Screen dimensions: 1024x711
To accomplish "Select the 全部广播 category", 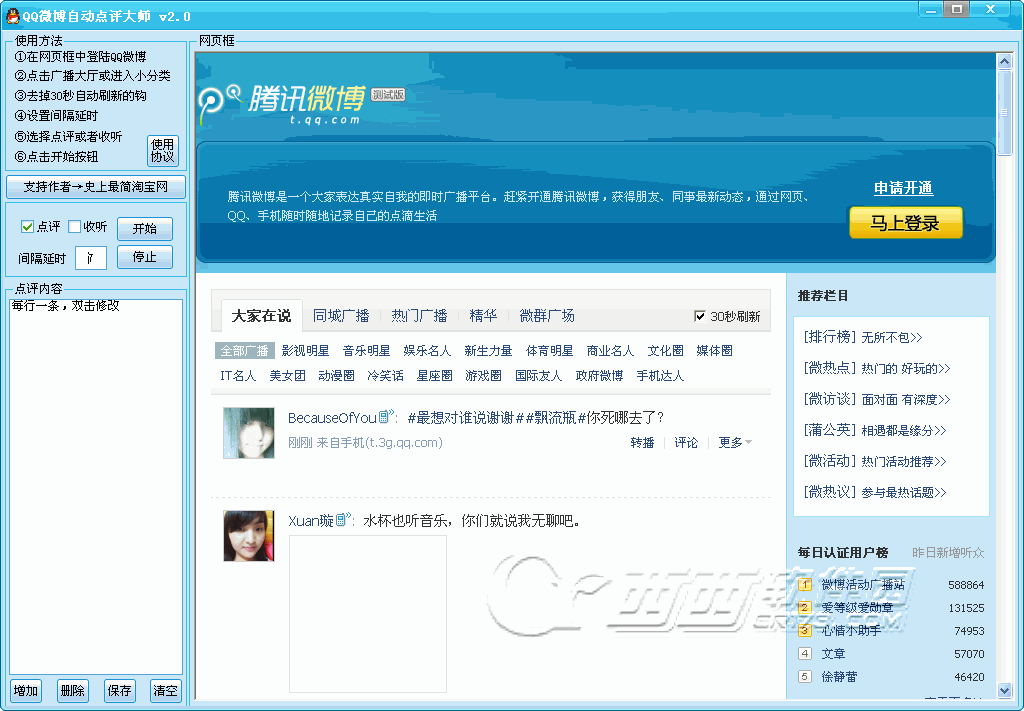I will pos(245,351).
